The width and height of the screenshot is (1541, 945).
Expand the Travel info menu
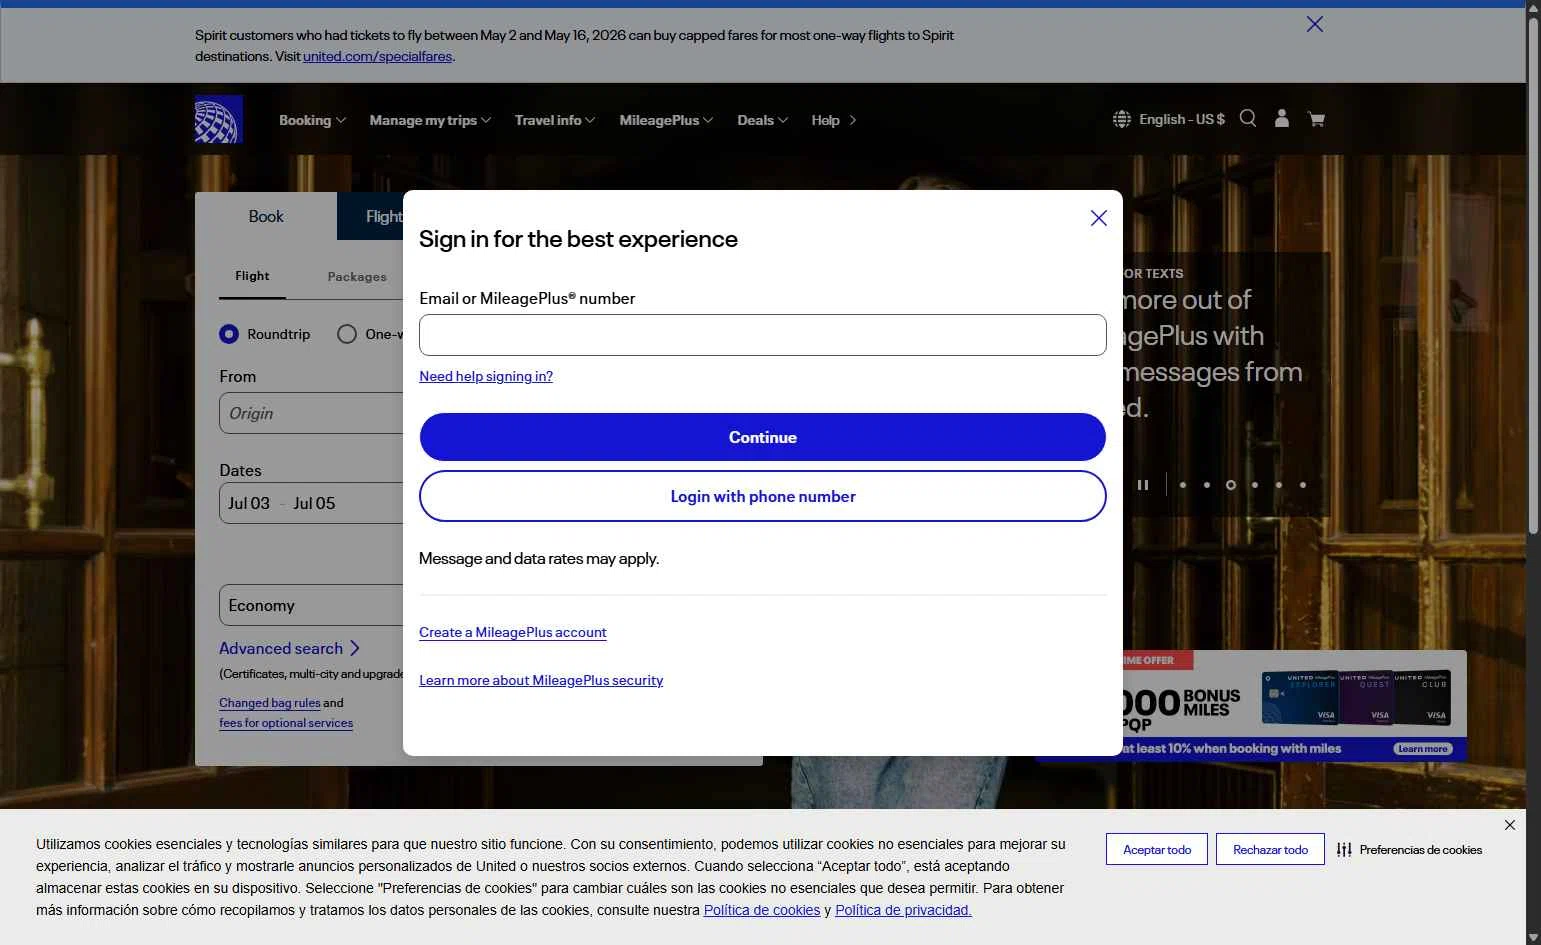pos(555,120)
